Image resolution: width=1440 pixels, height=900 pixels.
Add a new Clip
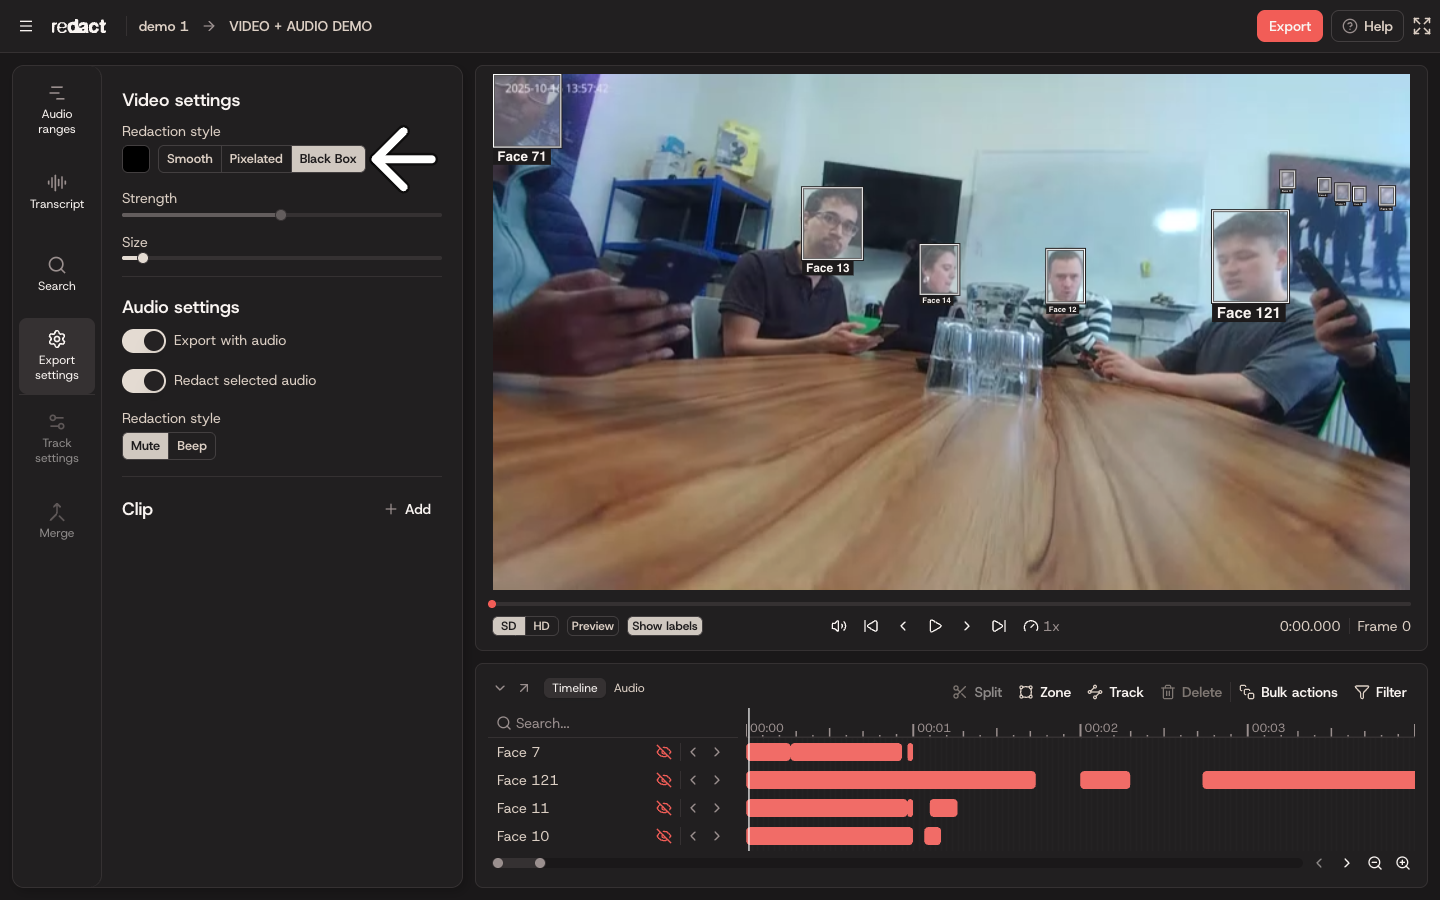(408, 509)
